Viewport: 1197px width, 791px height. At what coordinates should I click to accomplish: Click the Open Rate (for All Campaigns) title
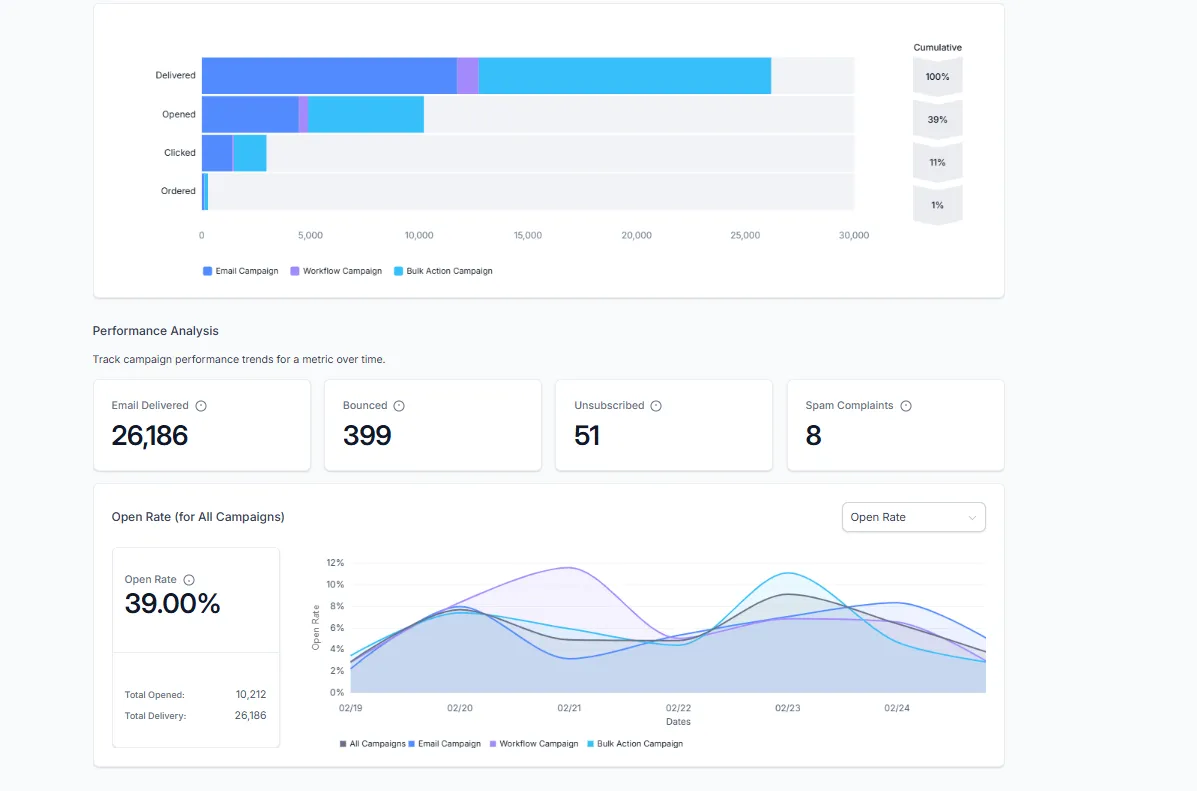pos(198,517)
